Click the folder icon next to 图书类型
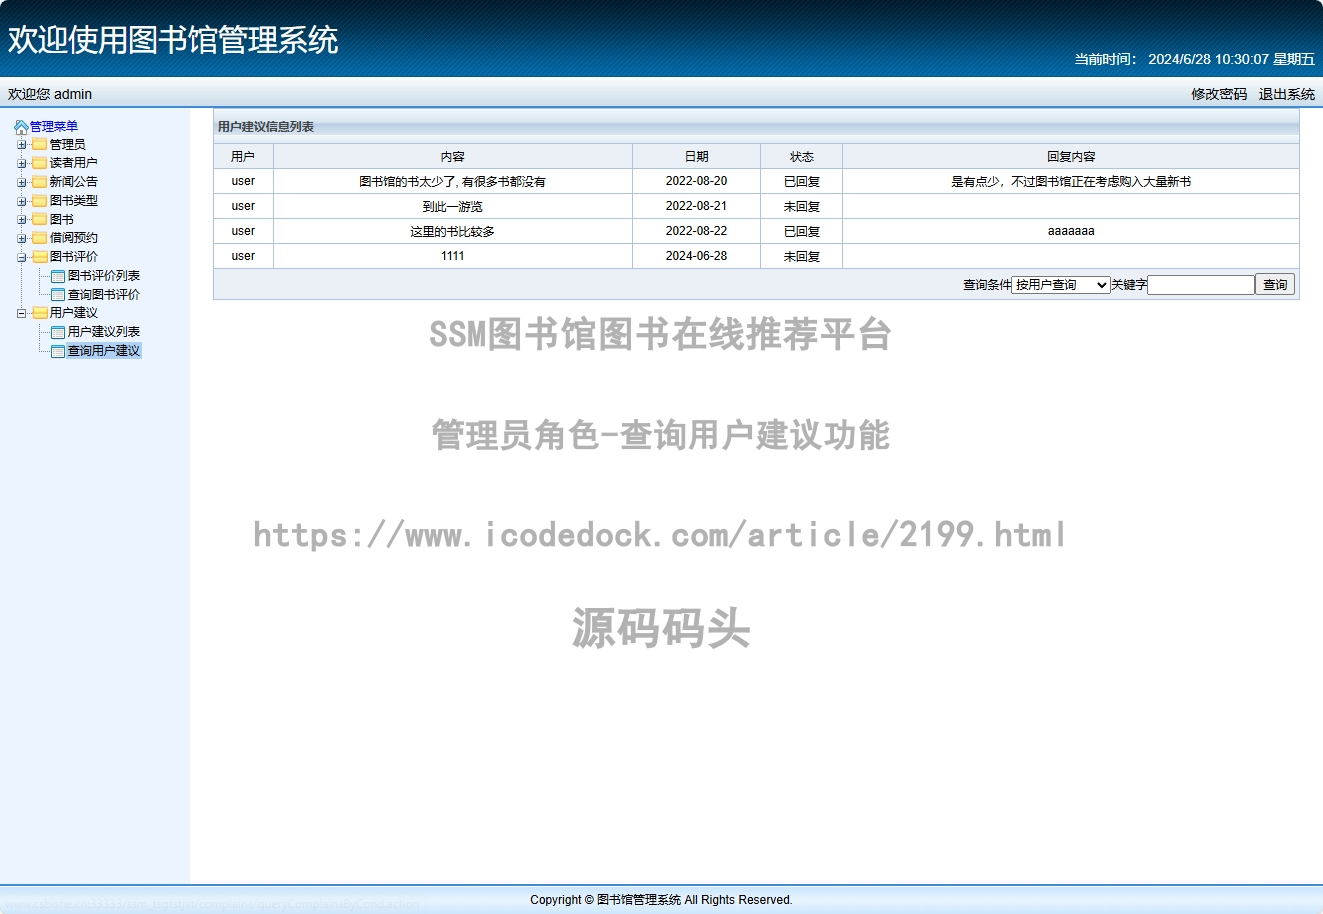 pyautogui.click(x=40, y=201)
